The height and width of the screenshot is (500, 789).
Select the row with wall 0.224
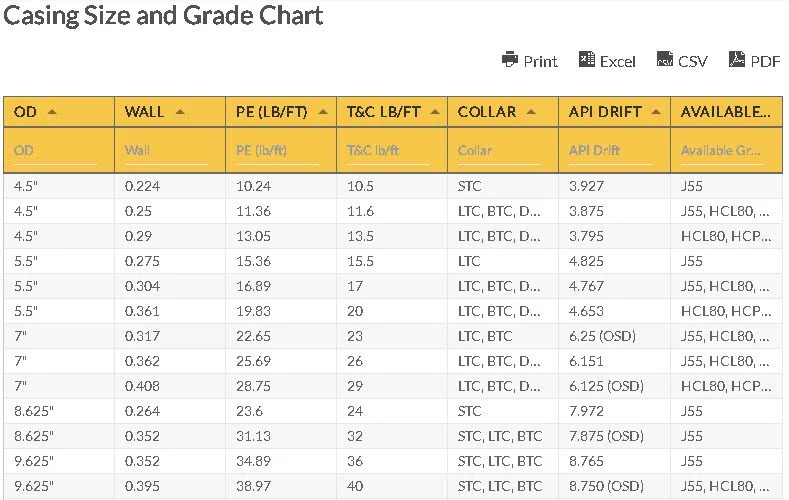click(x=143, y=186)
